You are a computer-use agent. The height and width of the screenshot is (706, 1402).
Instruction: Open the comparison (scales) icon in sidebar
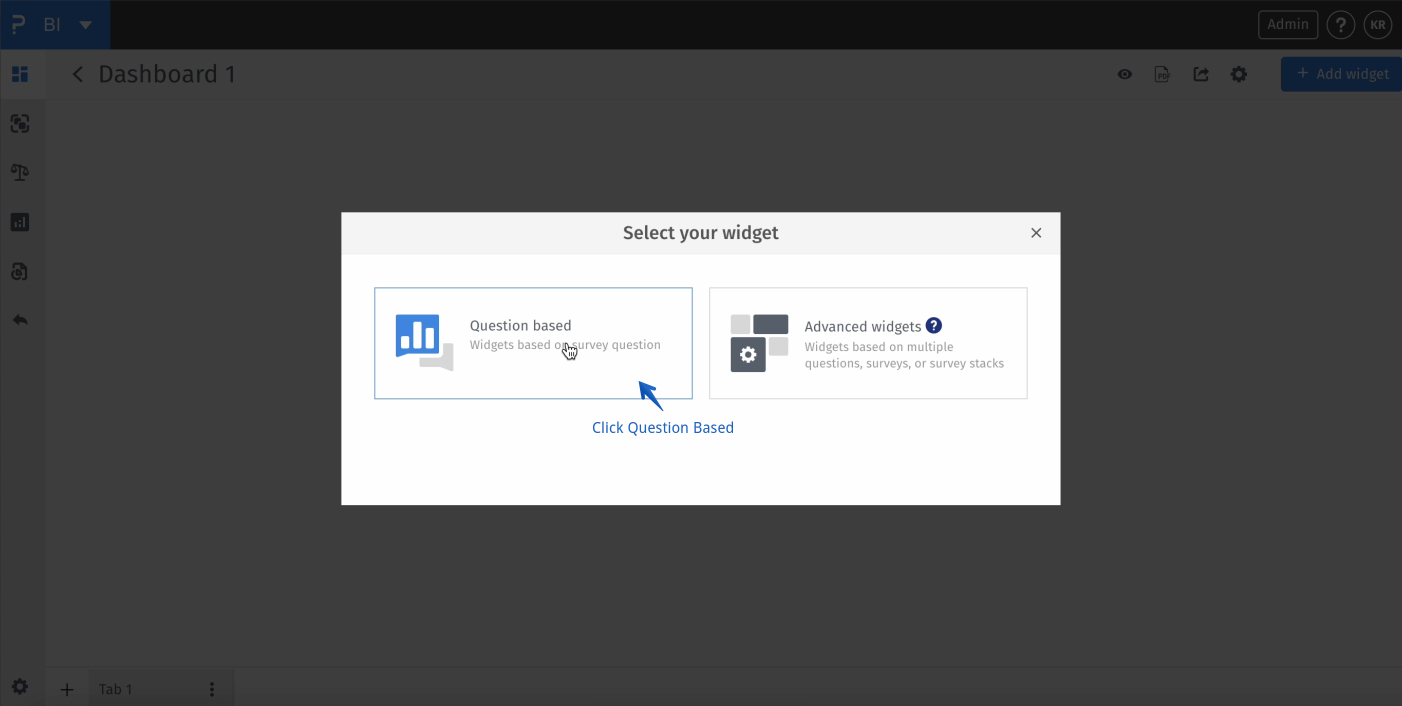point(20,172)
